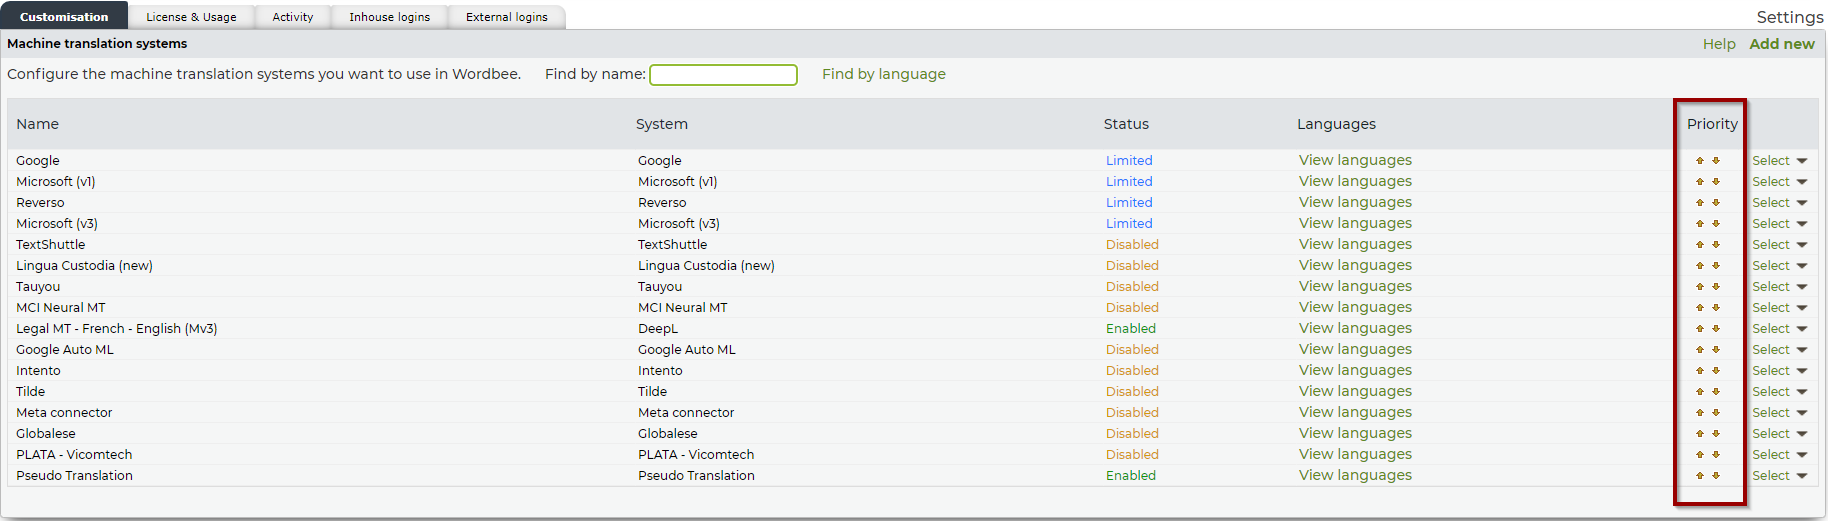Click the priority up arrow for TextShuttle
Screen dimensions: 1828x521
point(1699,245)
